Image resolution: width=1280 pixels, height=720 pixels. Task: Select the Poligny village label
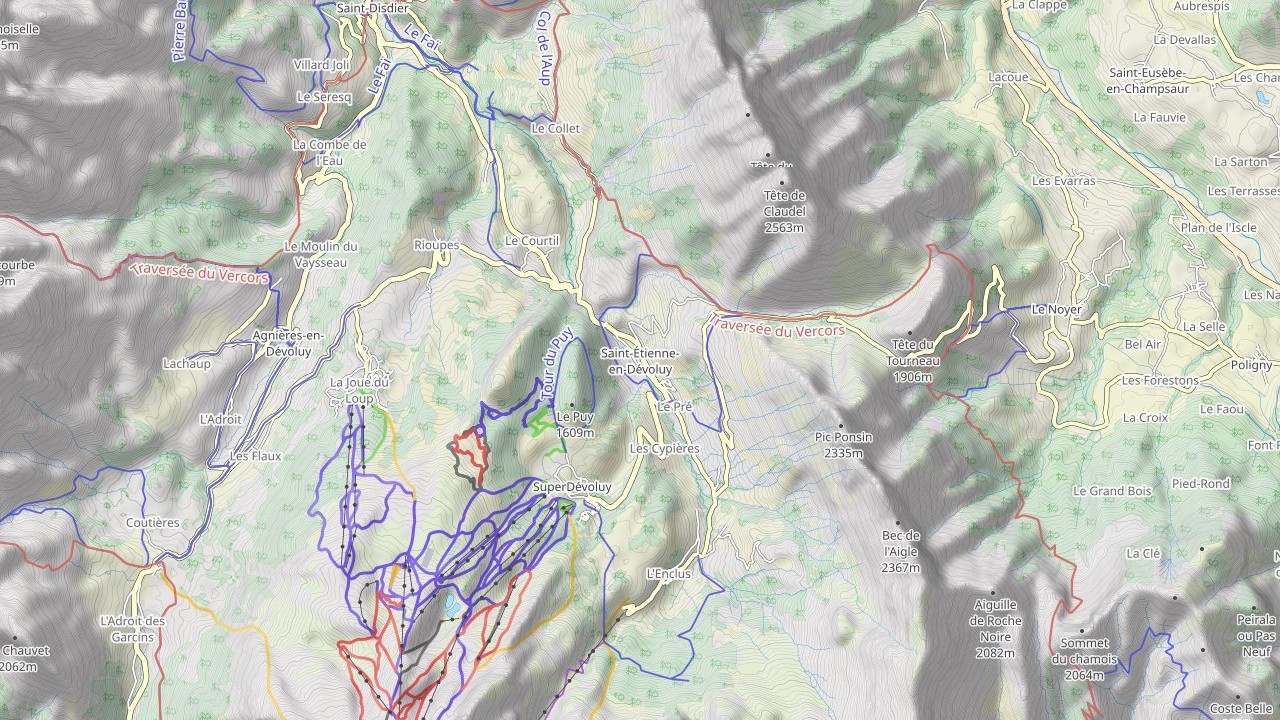click(x=1252, y=365)
